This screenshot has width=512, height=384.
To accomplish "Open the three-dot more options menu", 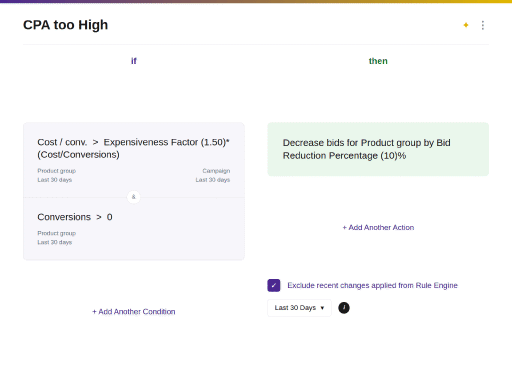I will tap(483, 25).
